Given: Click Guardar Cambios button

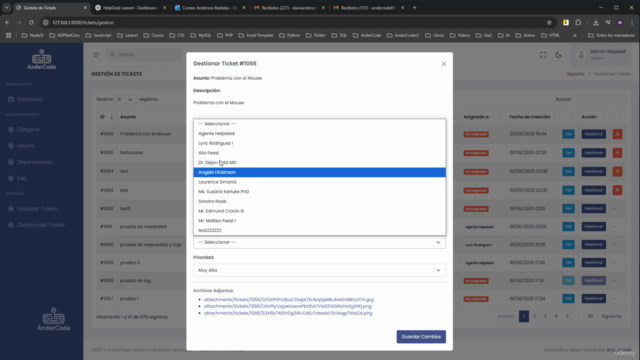Looking at the screenshot, I should 421,337.
